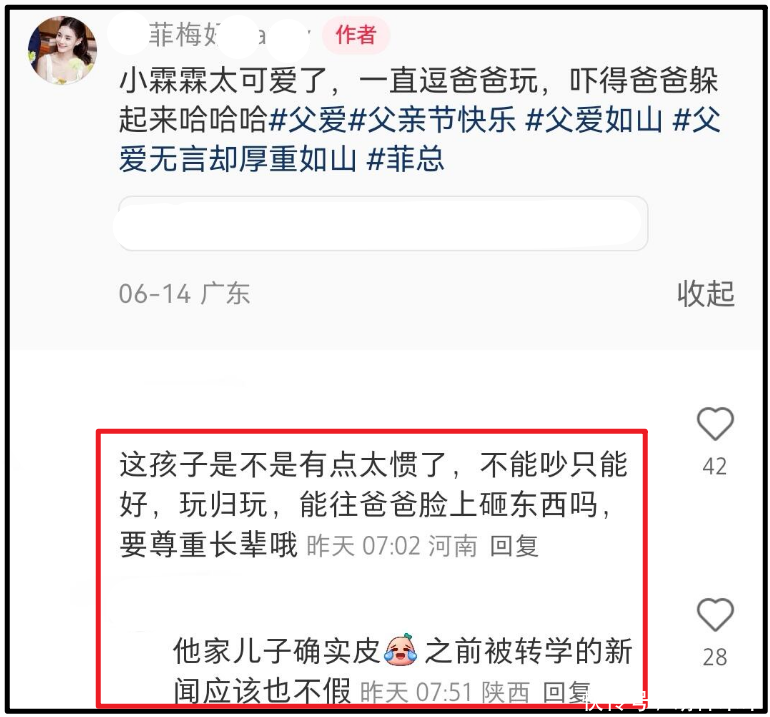Open the author's profile avatar
770x717 pixels.
coord(62,49)
